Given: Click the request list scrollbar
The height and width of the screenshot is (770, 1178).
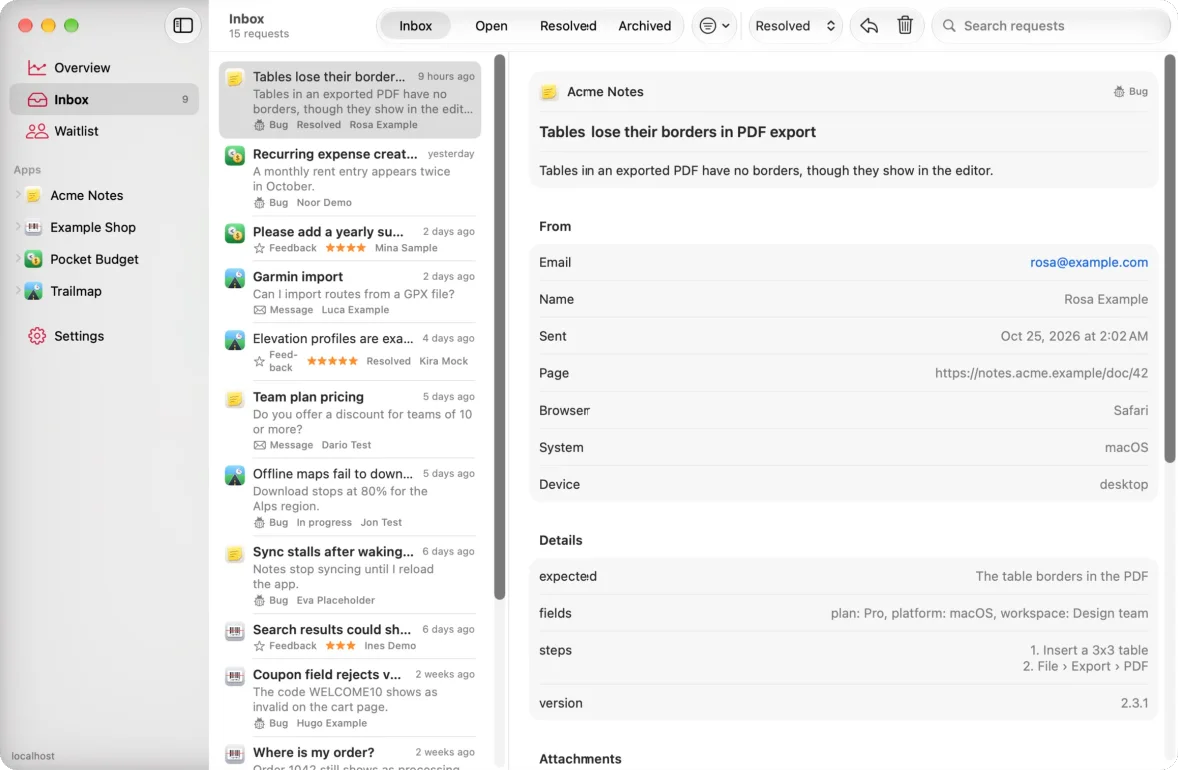Looking at the screenshot, I should 499,327.
